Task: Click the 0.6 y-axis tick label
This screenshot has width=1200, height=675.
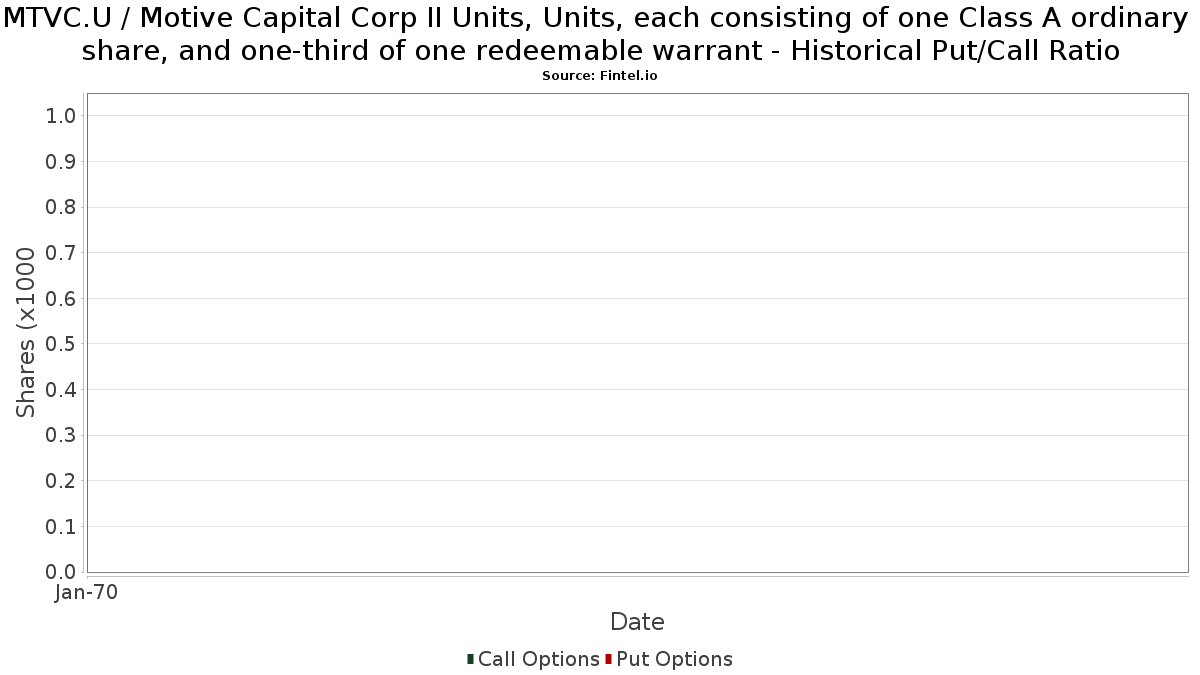Action: [x=61, y=299]
